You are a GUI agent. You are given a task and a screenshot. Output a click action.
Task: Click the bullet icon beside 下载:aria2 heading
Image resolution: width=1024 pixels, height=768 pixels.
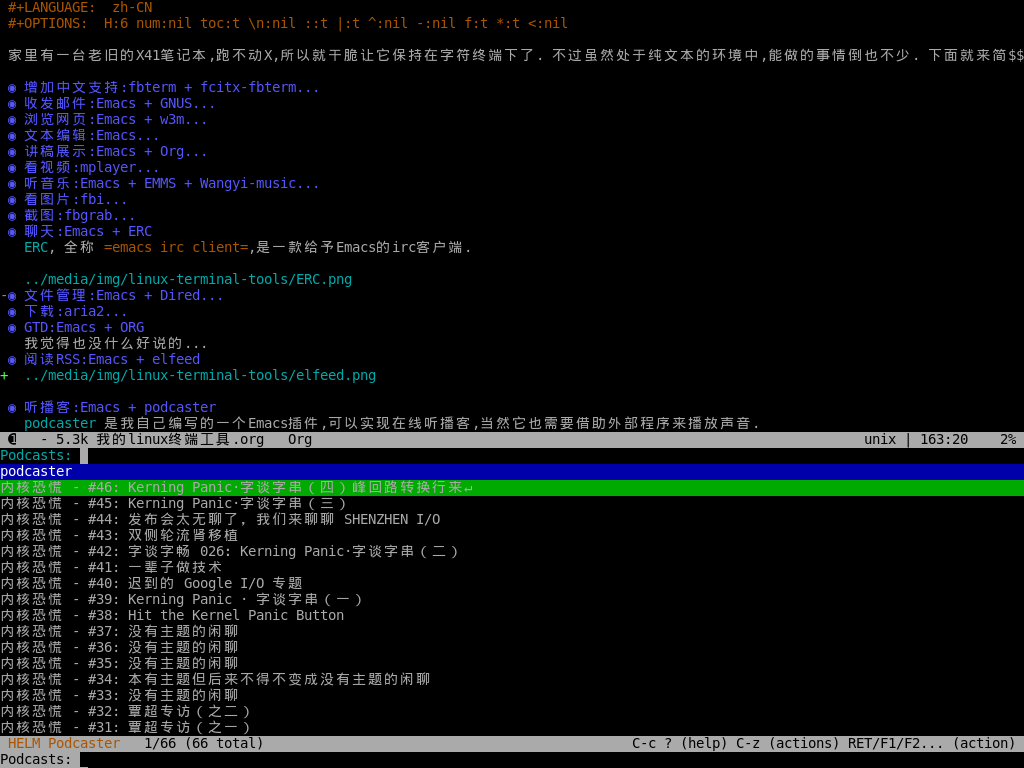12,312
